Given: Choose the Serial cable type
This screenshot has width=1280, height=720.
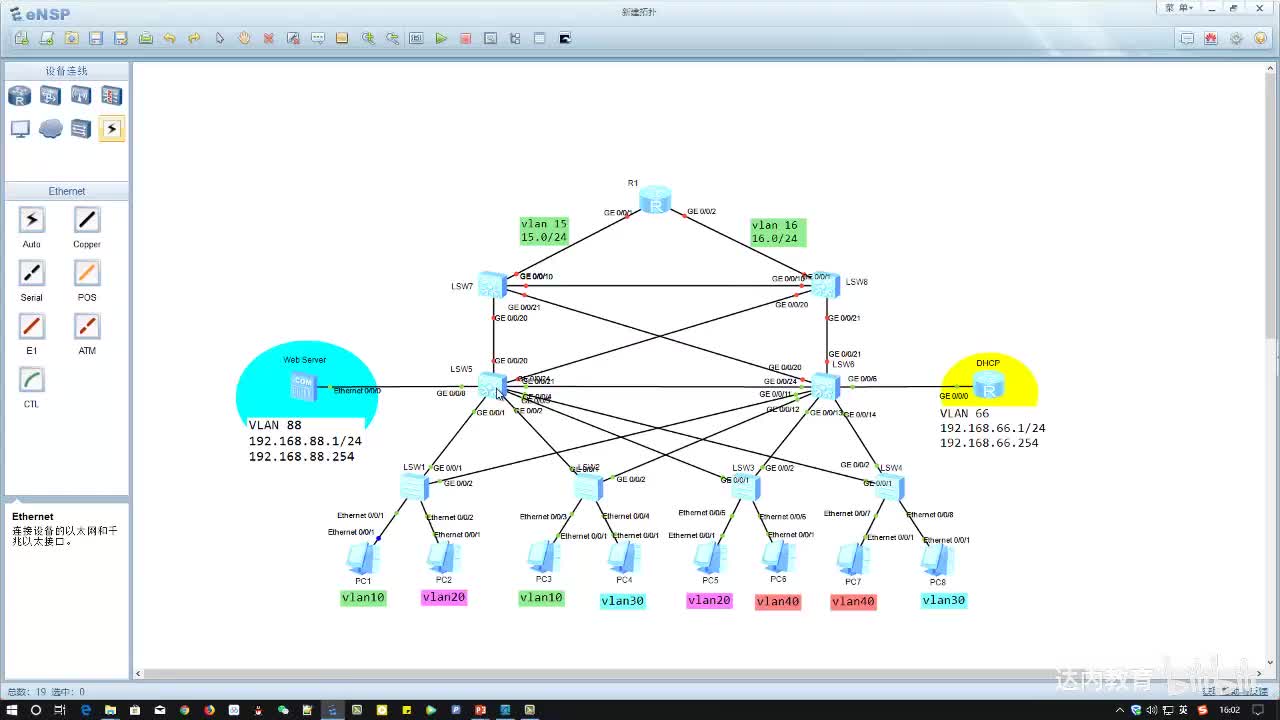Looking at the screenshot, I should pos(32,273).
